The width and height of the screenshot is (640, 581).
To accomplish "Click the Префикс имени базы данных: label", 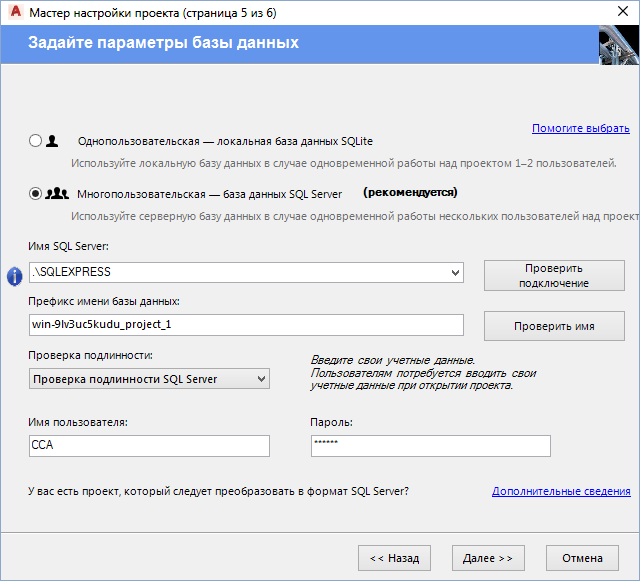I will pyautogui.click(x=104, y=301).
